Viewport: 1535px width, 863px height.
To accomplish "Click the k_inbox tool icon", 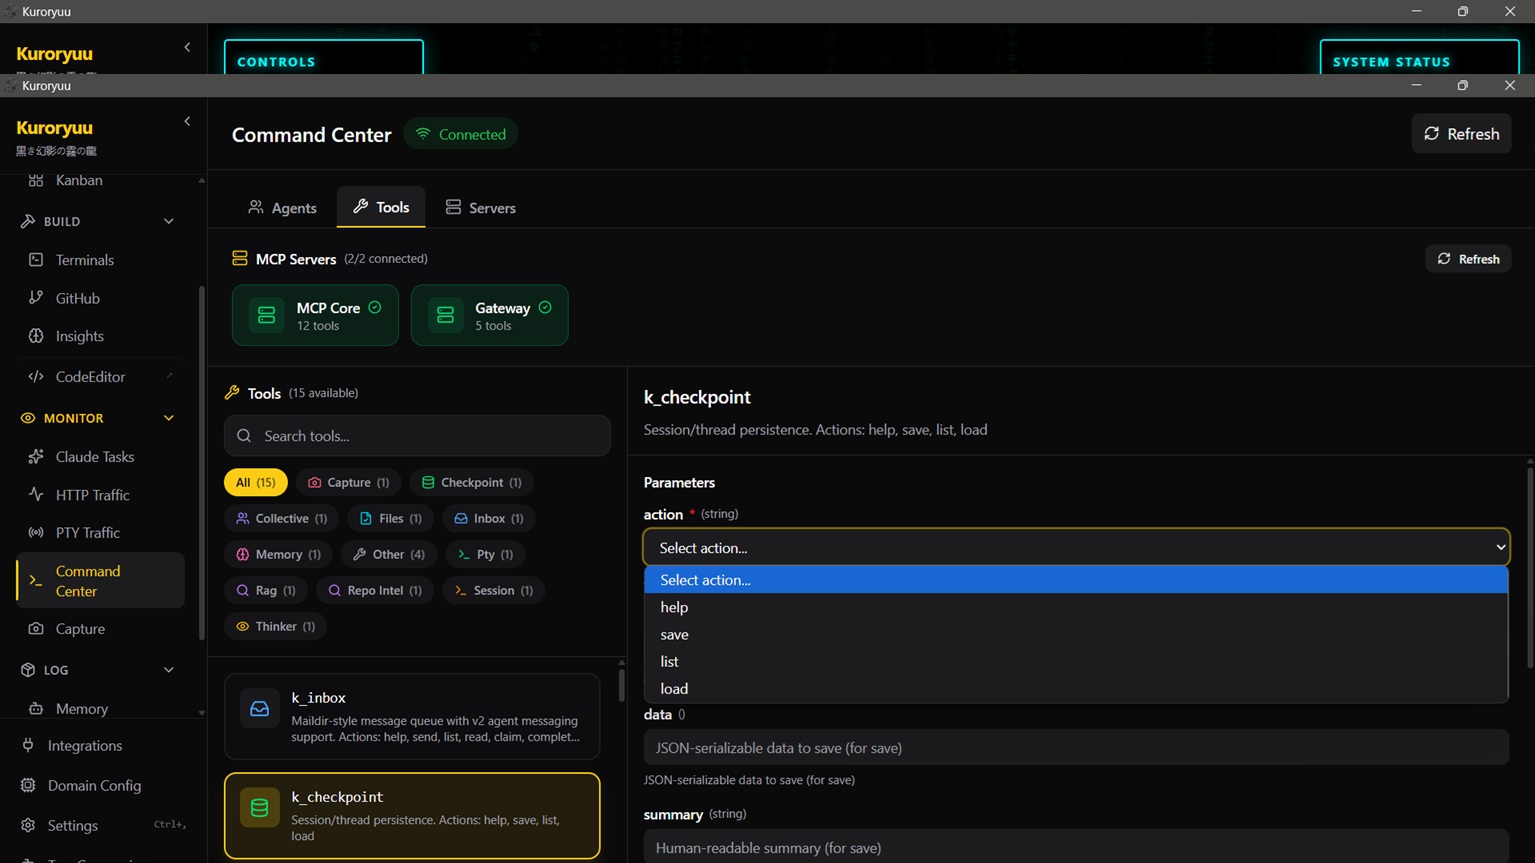I will (x=259, y=709).
